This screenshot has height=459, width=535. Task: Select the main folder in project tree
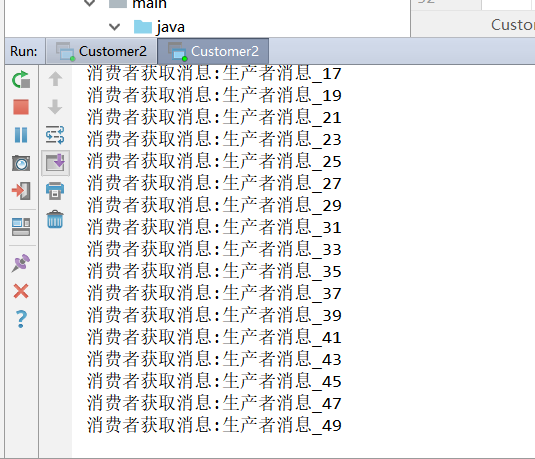click(138, 4)
